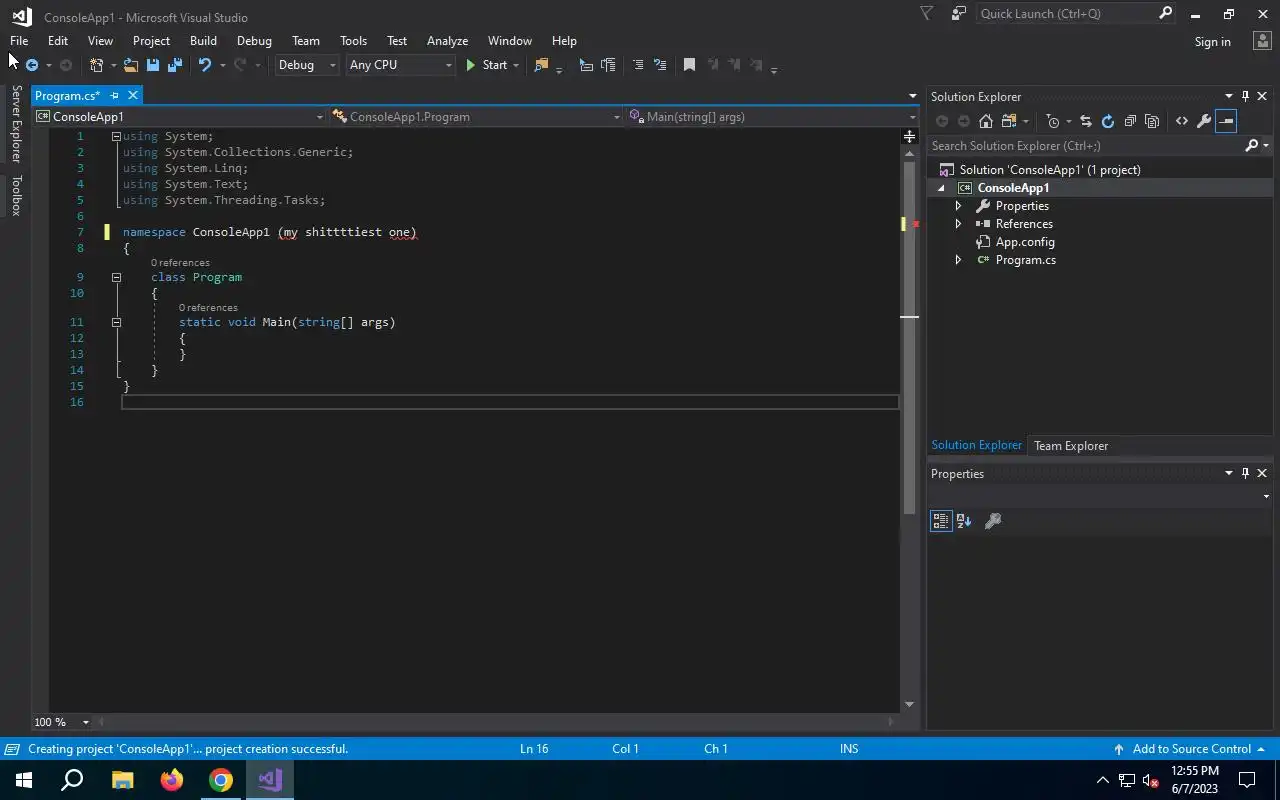The height and width of the screenshot is (800, 1280).
Task: Toggle Preview Selected Items in Solution Explorer
Action: pos(1226,121)
